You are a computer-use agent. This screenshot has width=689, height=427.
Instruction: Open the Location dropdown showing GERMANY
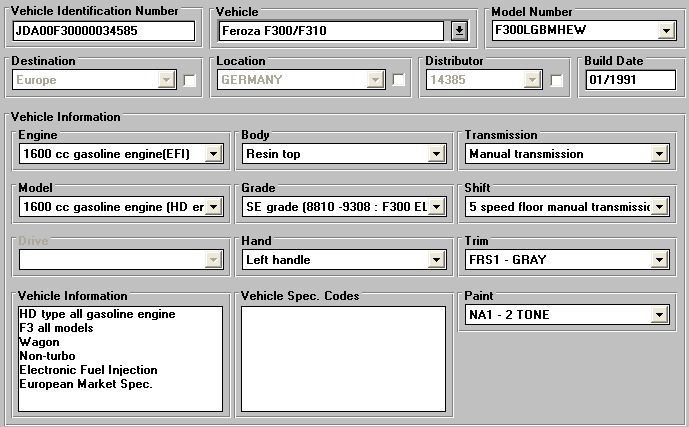pyautogui.click(x=375, y=80)
